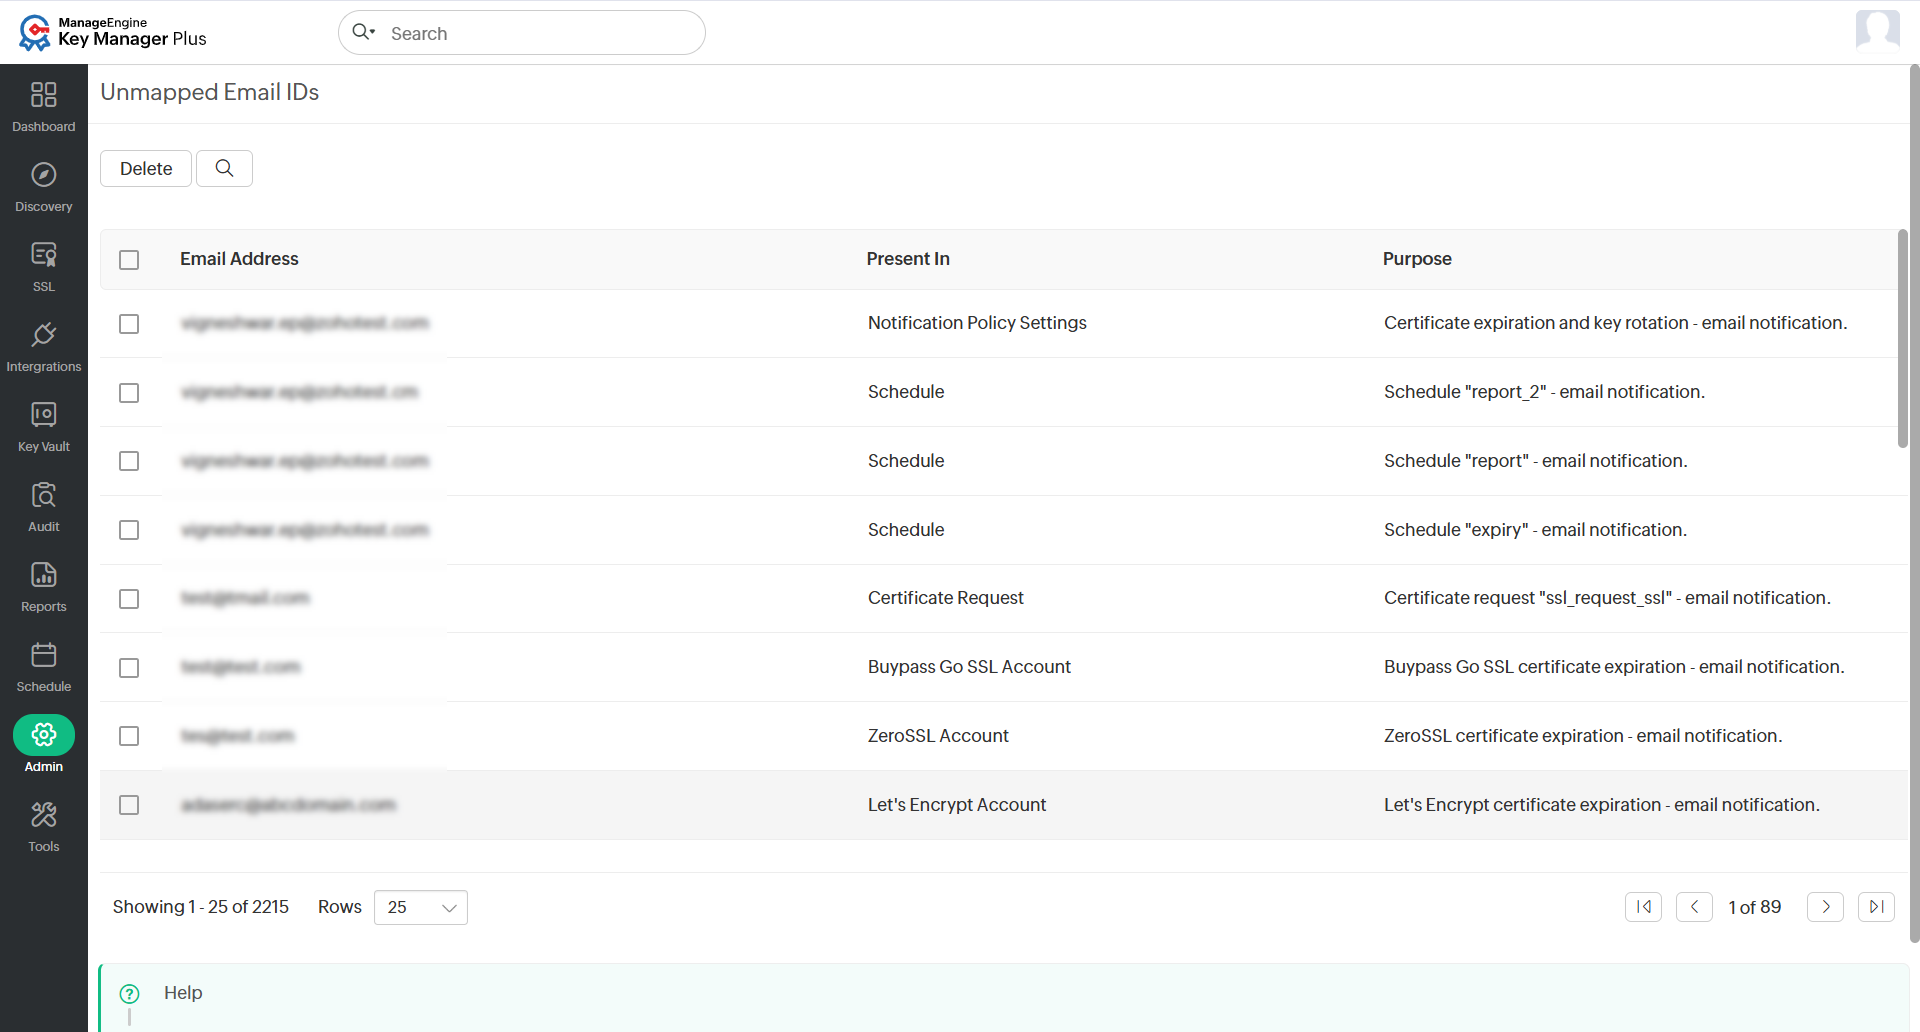Screen dimensions: 1920x1032
Task: Click the Help question mark icon
Action: coord(130,993)
